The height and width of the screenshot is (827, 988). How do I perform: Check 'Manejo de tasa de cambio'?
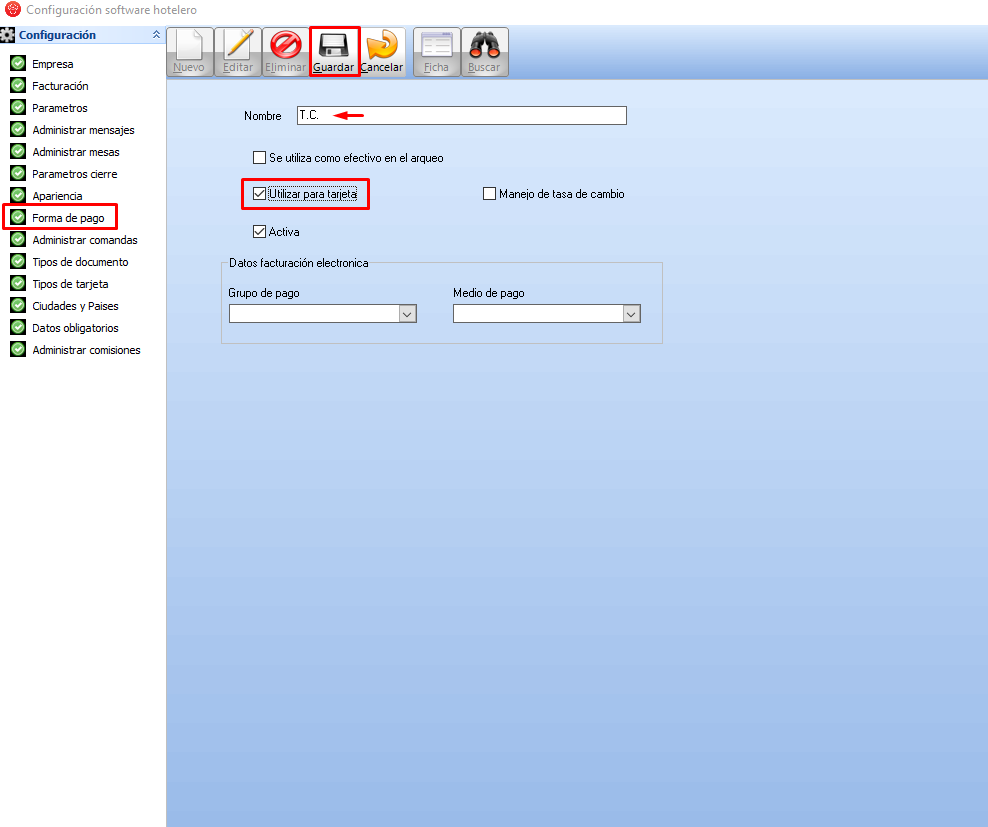490,194
